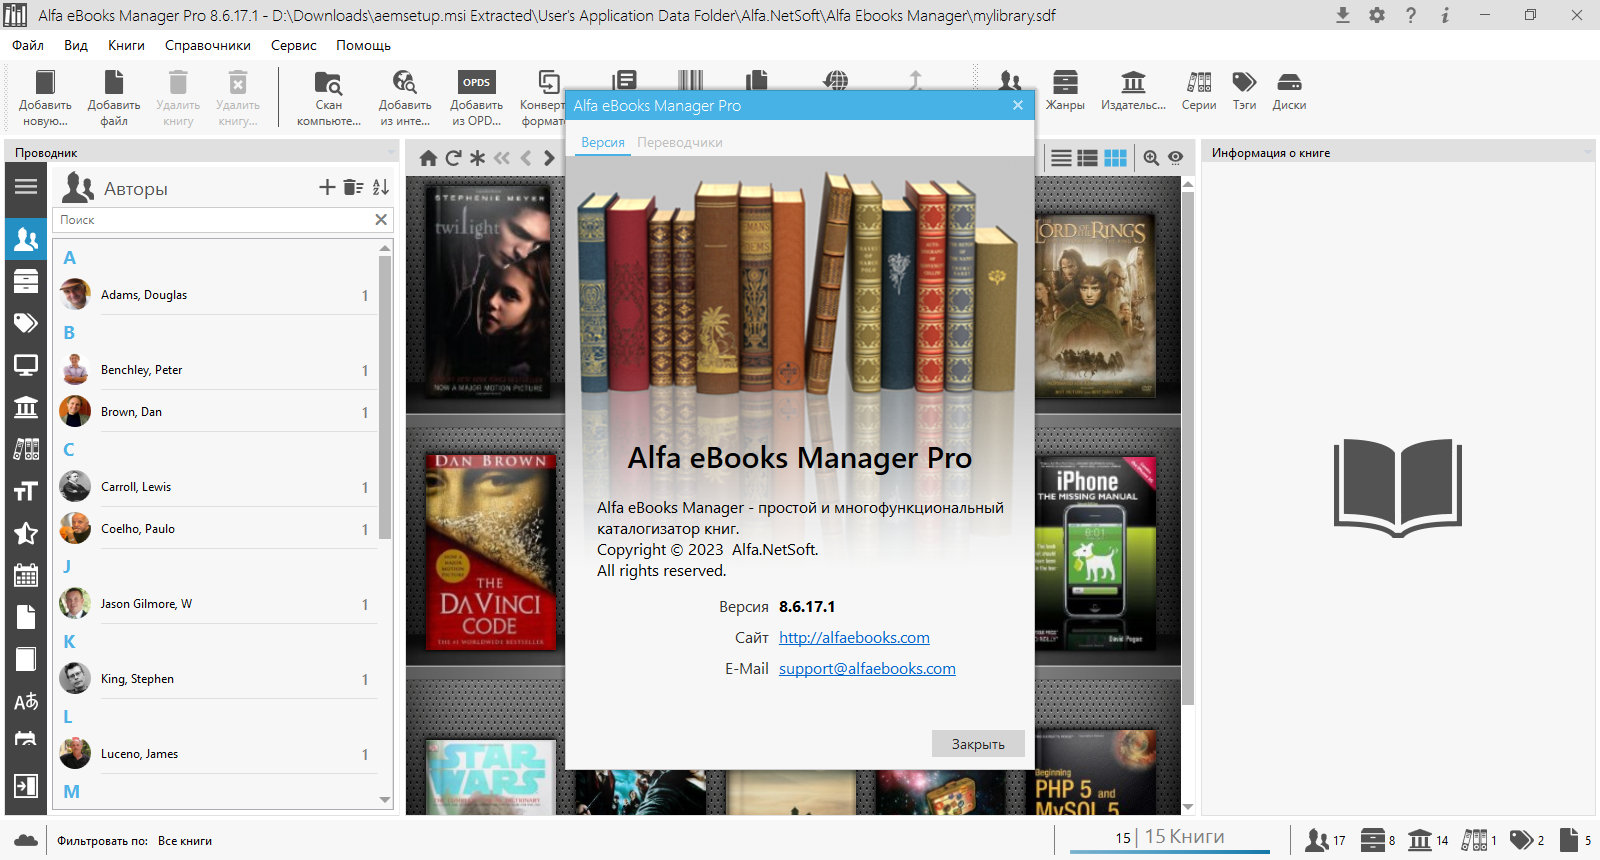Select the Tags icon in the explorer sidebar

[x=26, y=323]
